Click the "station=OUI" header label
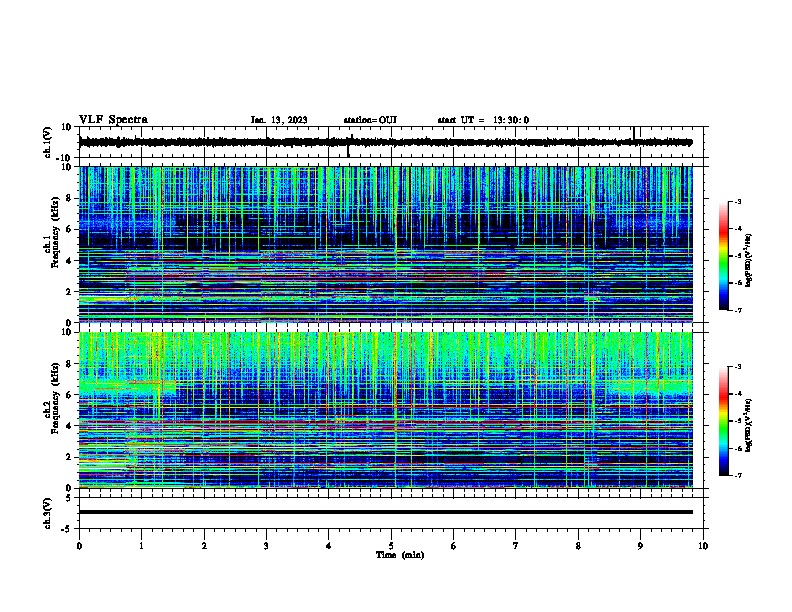 pos(370,120)
